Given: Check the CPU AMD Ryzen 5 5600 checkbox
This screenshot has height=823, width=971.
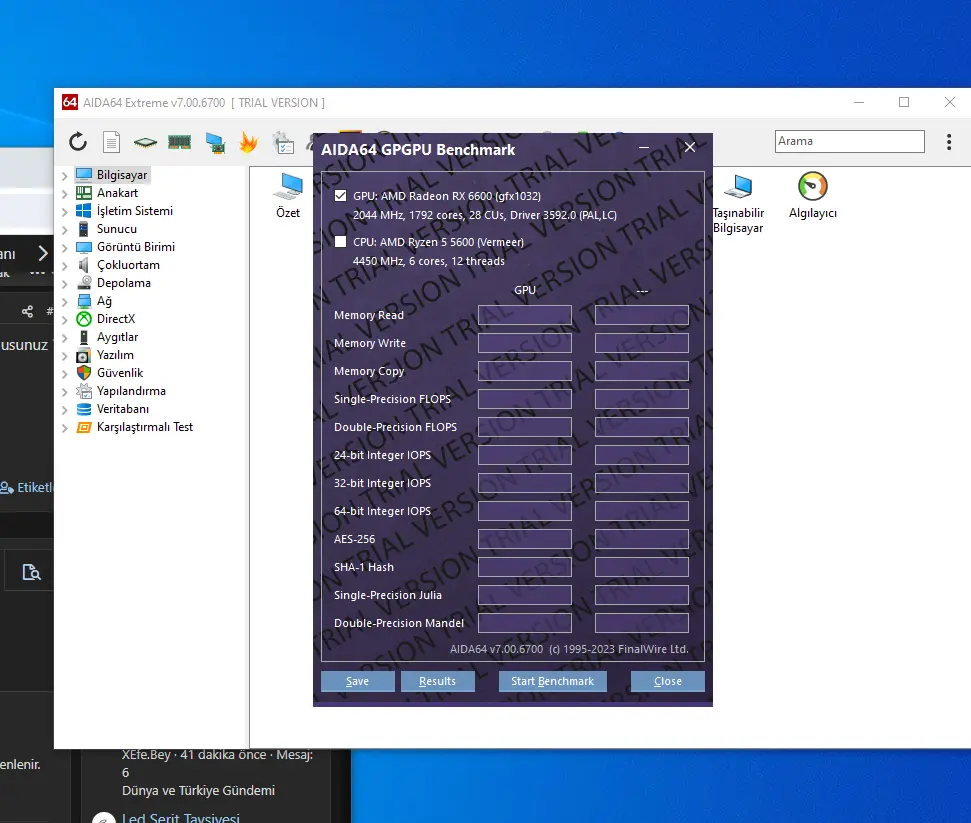Looking at the screenshot, I should (340, 242).
